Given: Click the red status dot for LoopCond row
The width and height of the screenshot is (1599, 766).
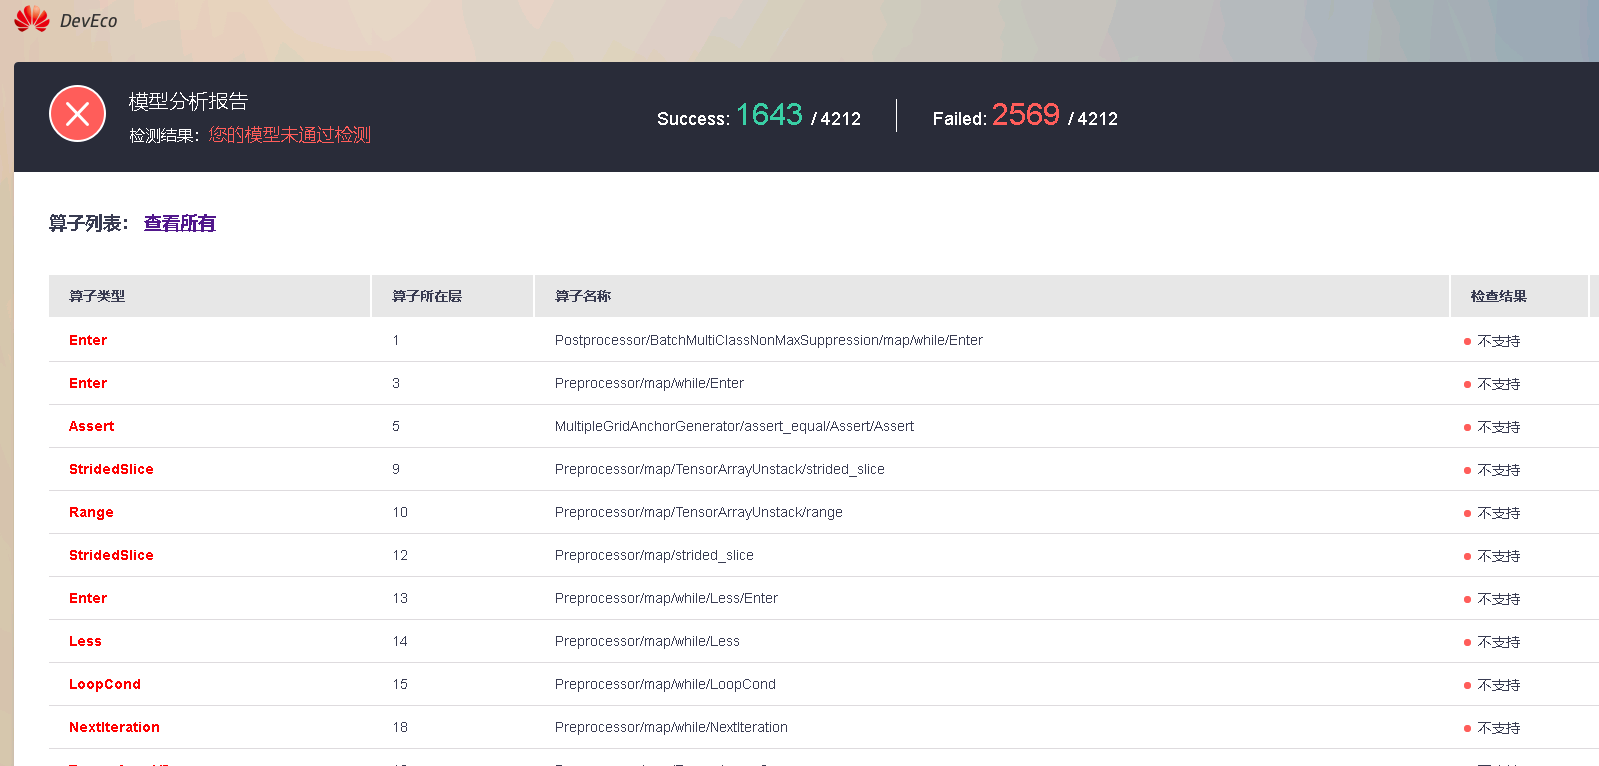Looking at the screenshot, I should point(1467,685).
